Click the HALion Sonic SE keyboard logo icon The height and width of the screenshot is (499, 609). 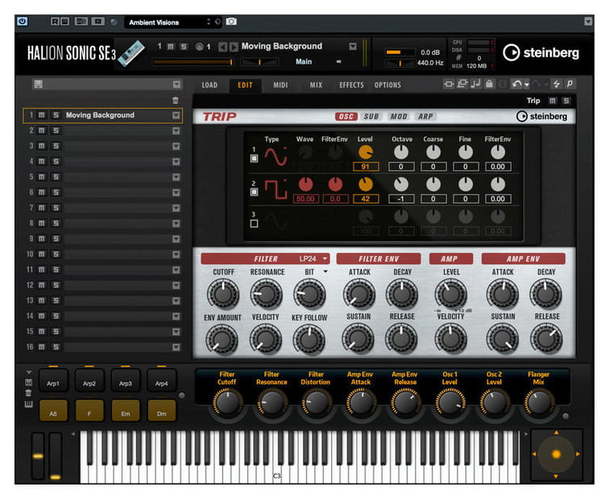click(131, 53)
